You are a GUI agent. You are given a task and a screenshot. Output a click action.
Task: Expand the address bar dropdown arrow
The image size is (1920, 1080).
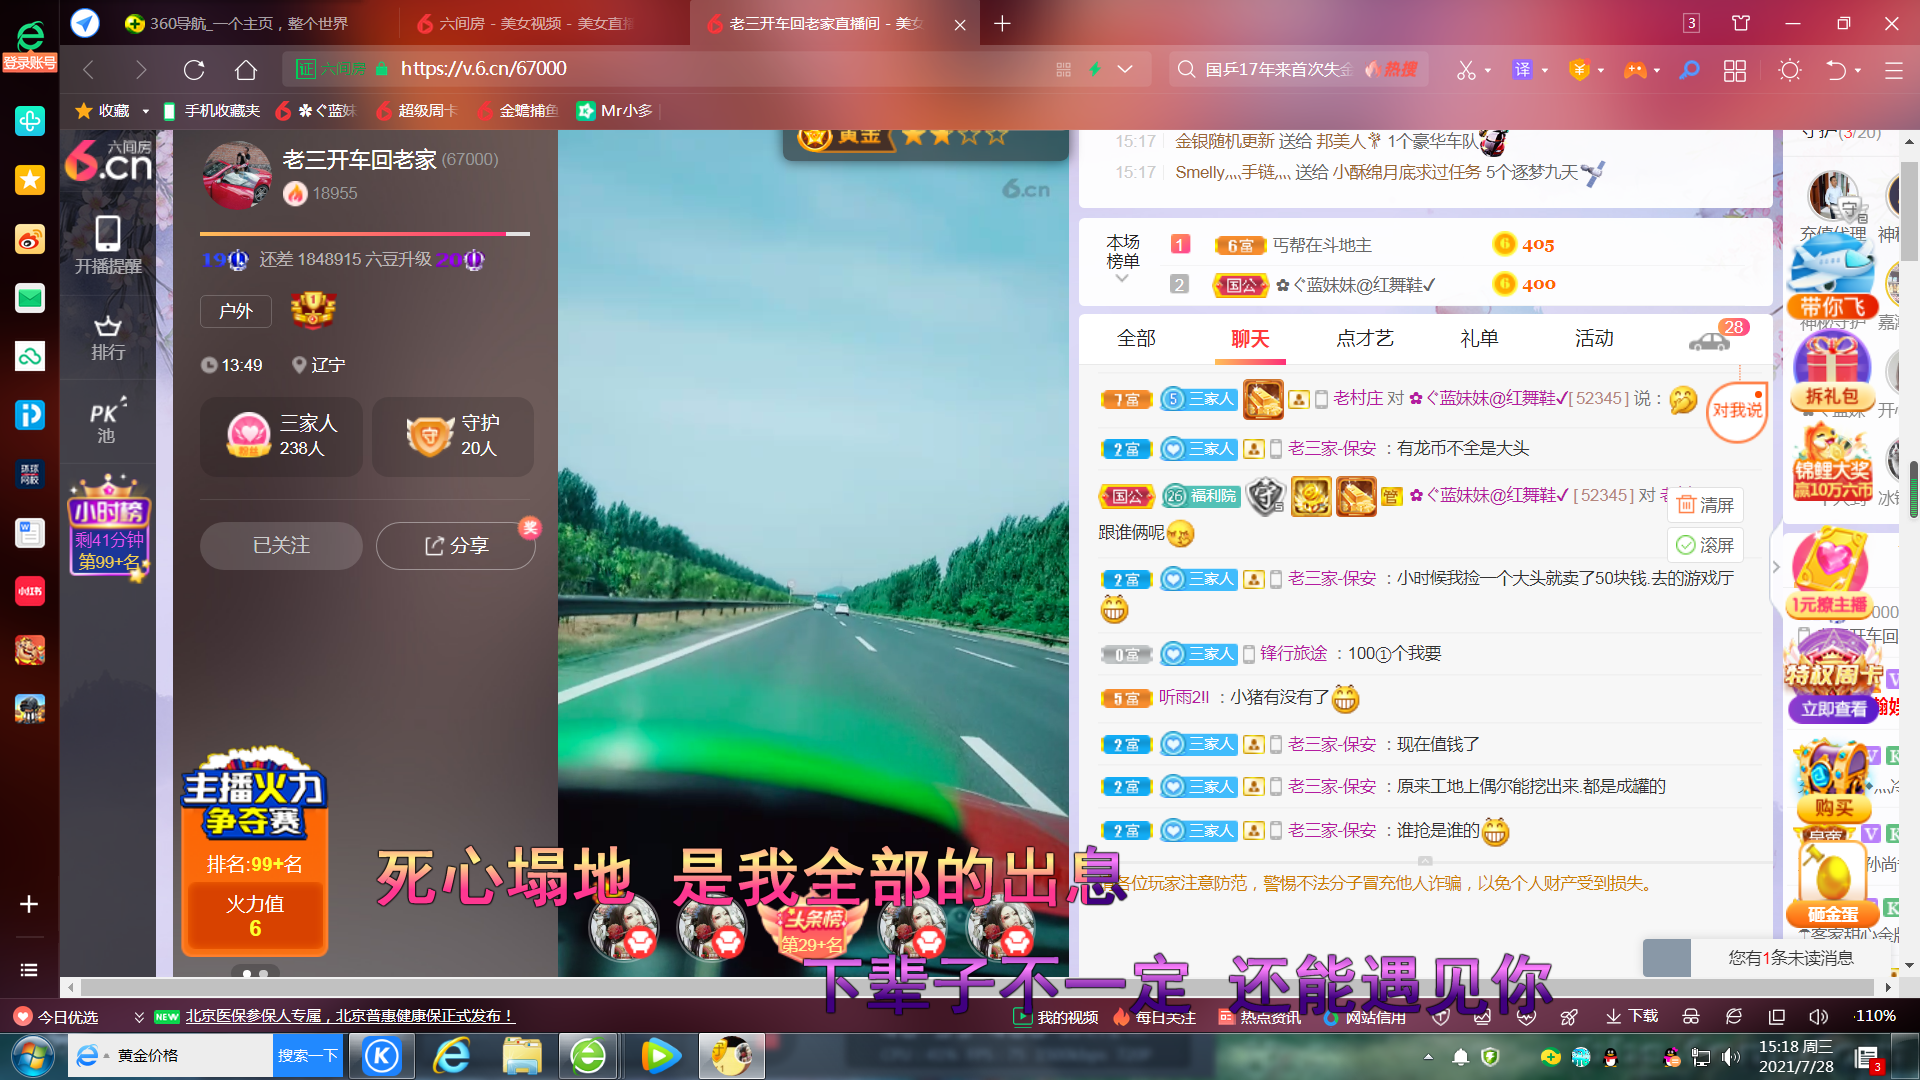click(1125, 69)
